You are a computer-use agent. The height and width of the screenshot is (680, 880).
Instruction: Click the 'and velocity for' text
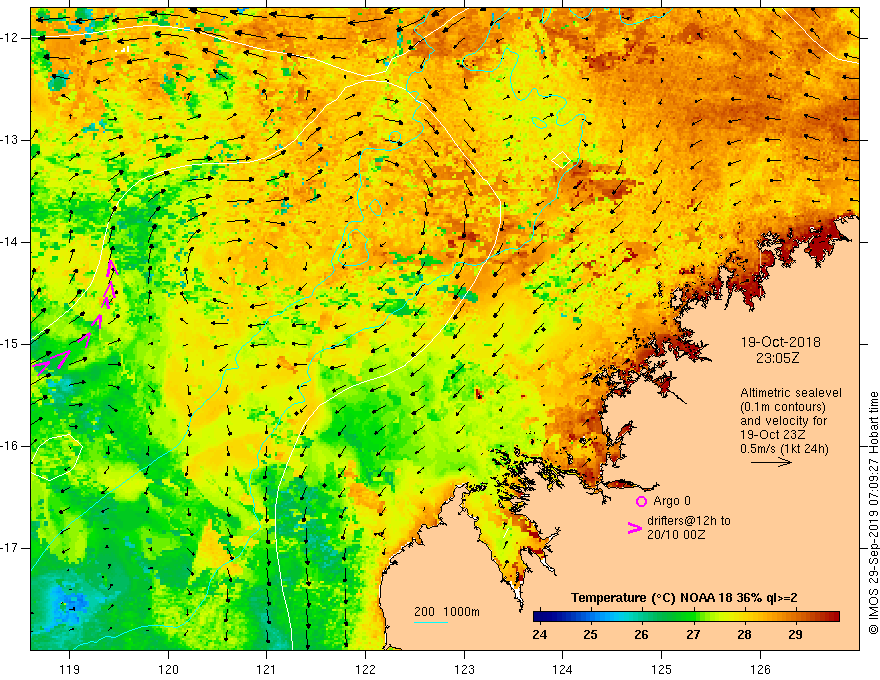pos(783,421)
